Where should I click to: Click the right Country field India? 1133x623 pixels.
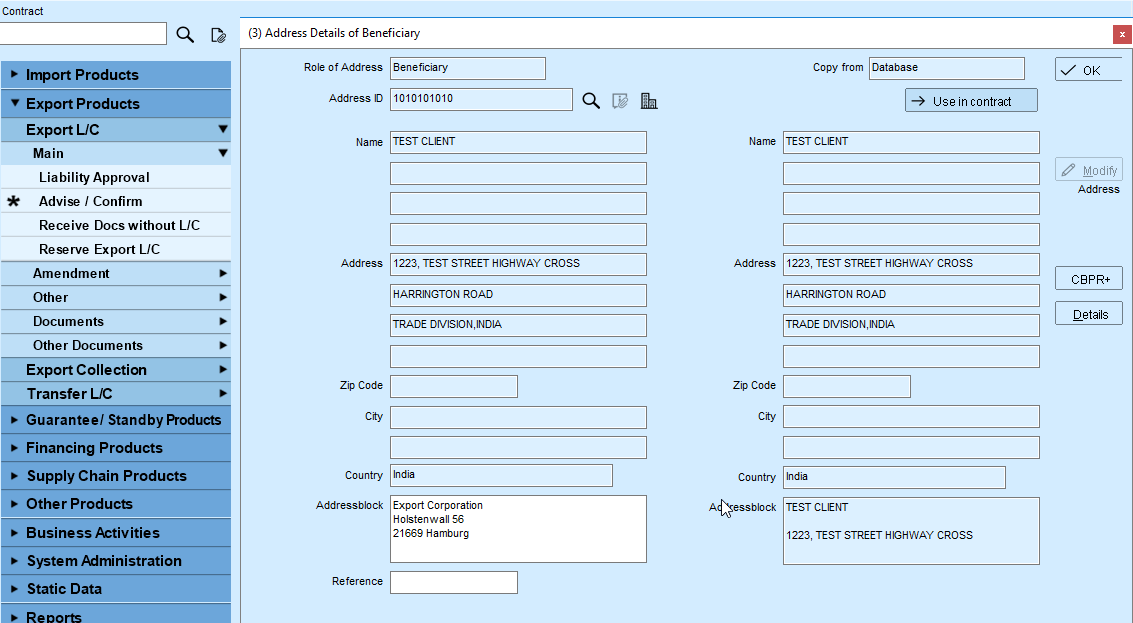click(894, 477)
